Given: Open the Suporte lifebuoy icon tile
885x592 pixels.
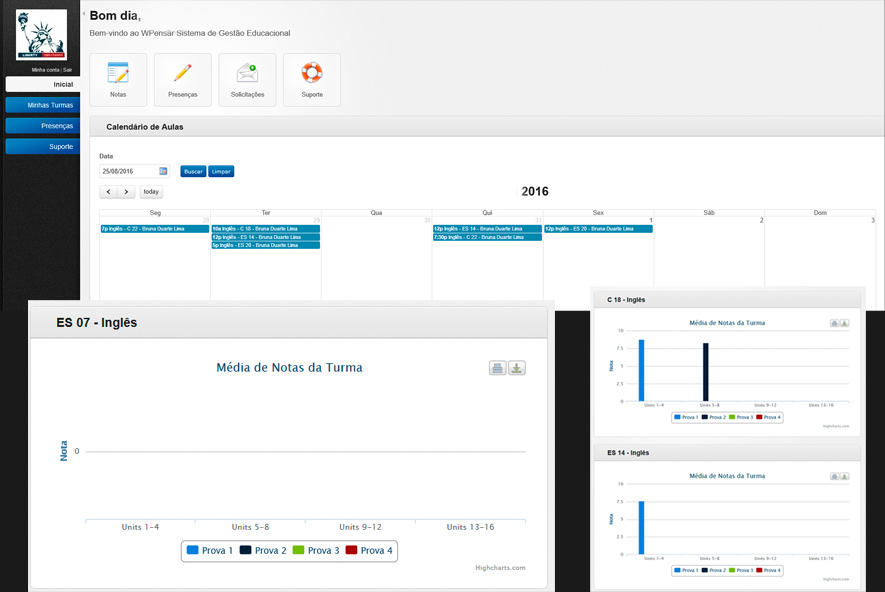Looking at the screenshot, I should [312, 79].
